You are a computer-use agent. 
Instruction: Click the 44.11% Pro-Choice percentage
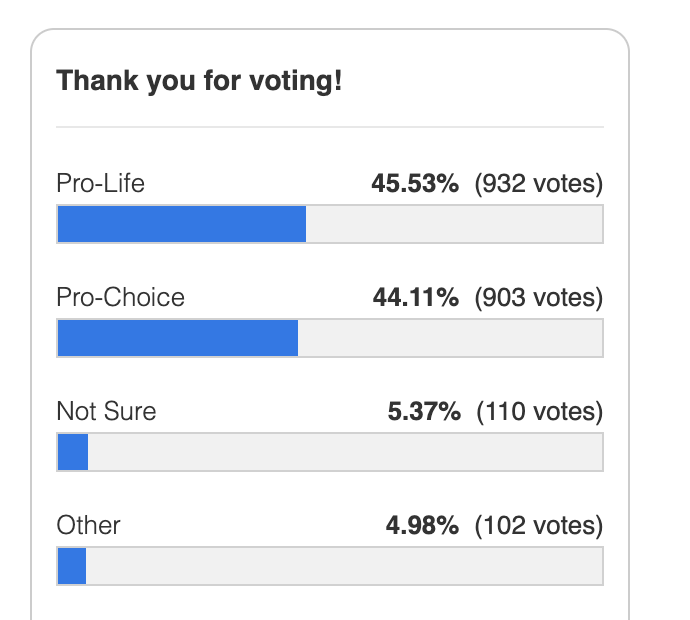[415, 297]
